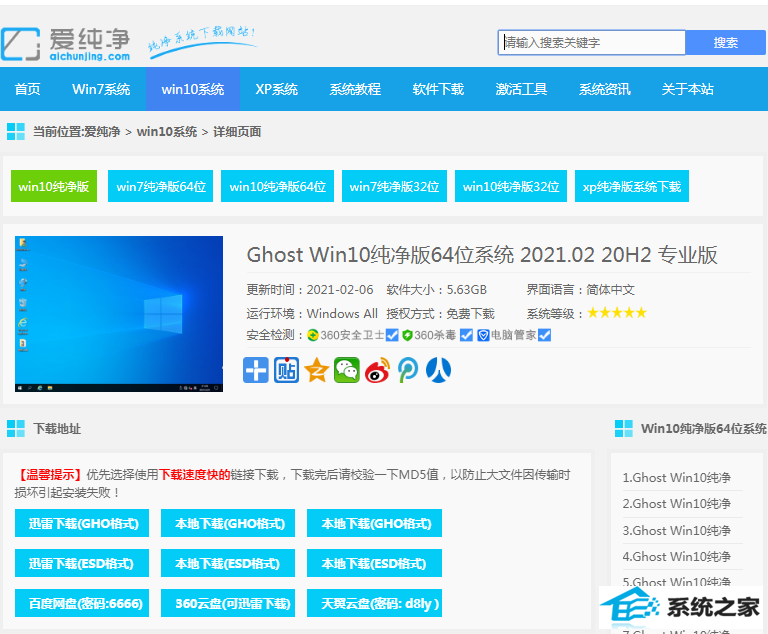Click the windows icon beside 当前位置

pyautogui.click(x=16, y=131)
